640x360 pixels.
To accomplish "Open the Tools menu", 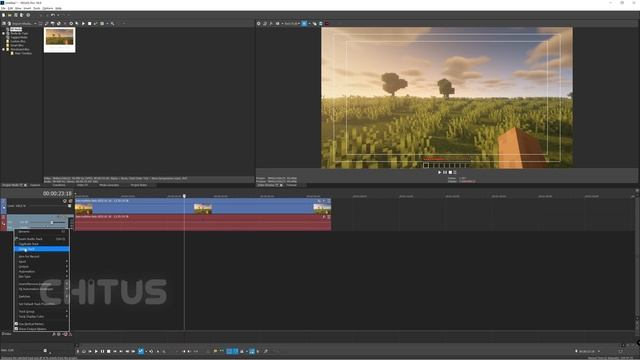I will click(37, 8).
